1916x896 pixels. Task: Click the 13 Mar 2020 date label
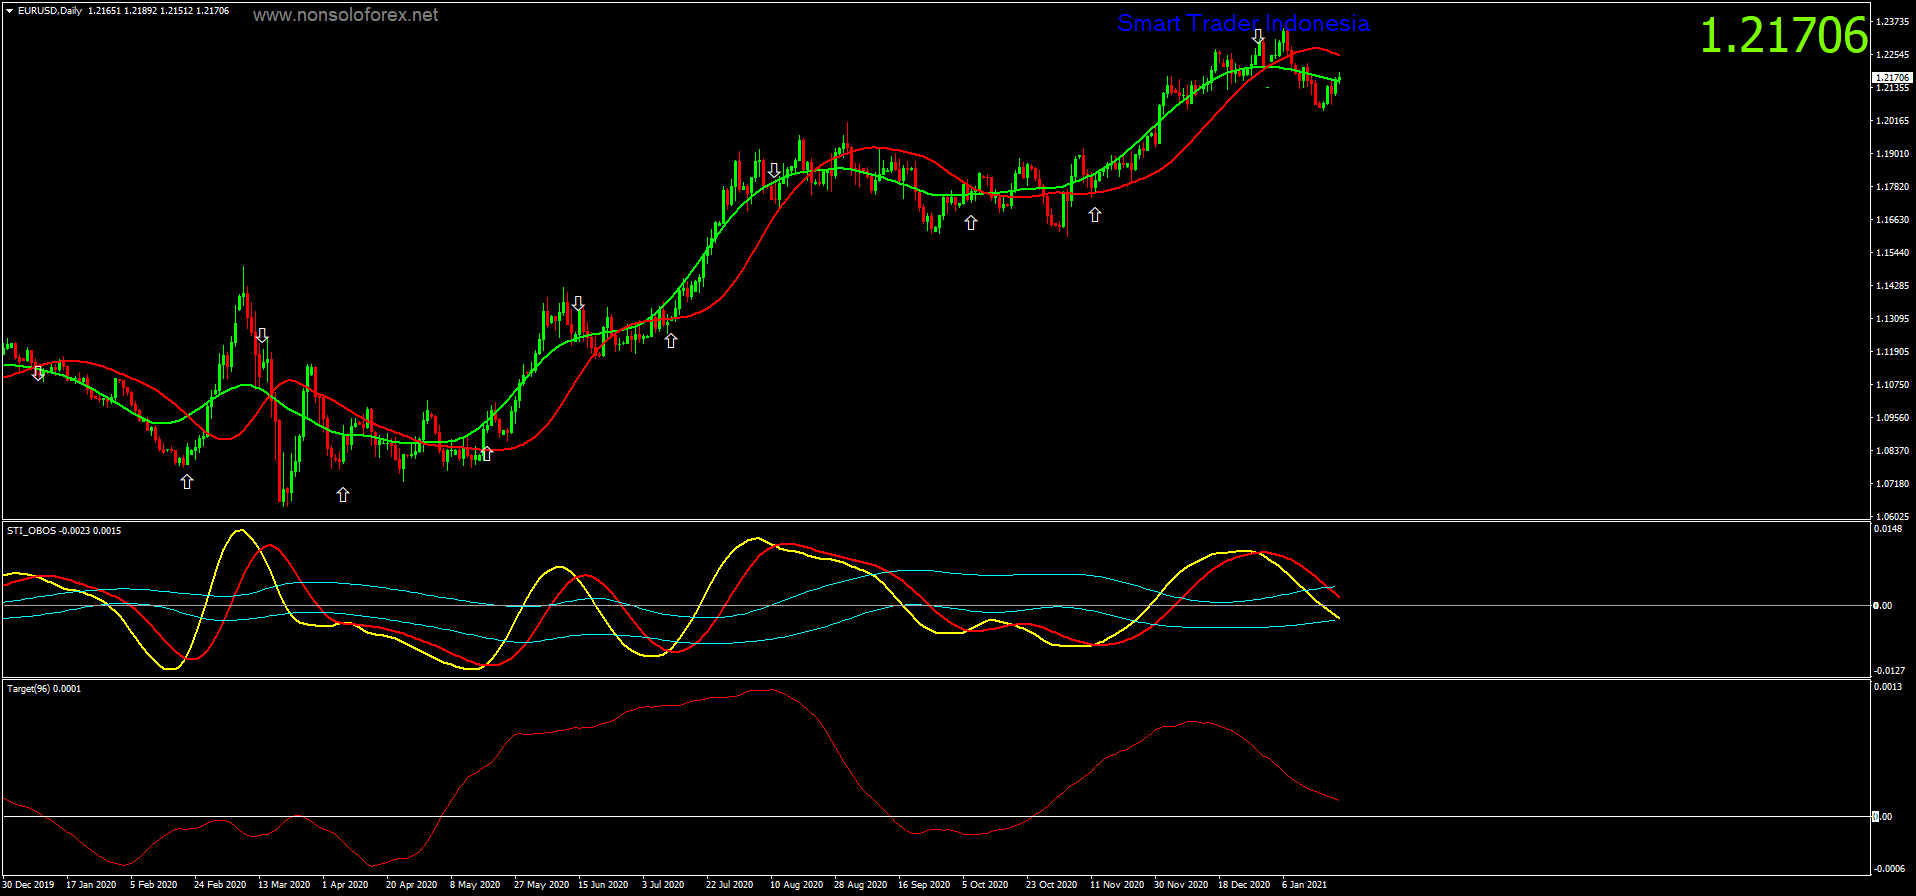pyautogui.click(x=284, y=885)
